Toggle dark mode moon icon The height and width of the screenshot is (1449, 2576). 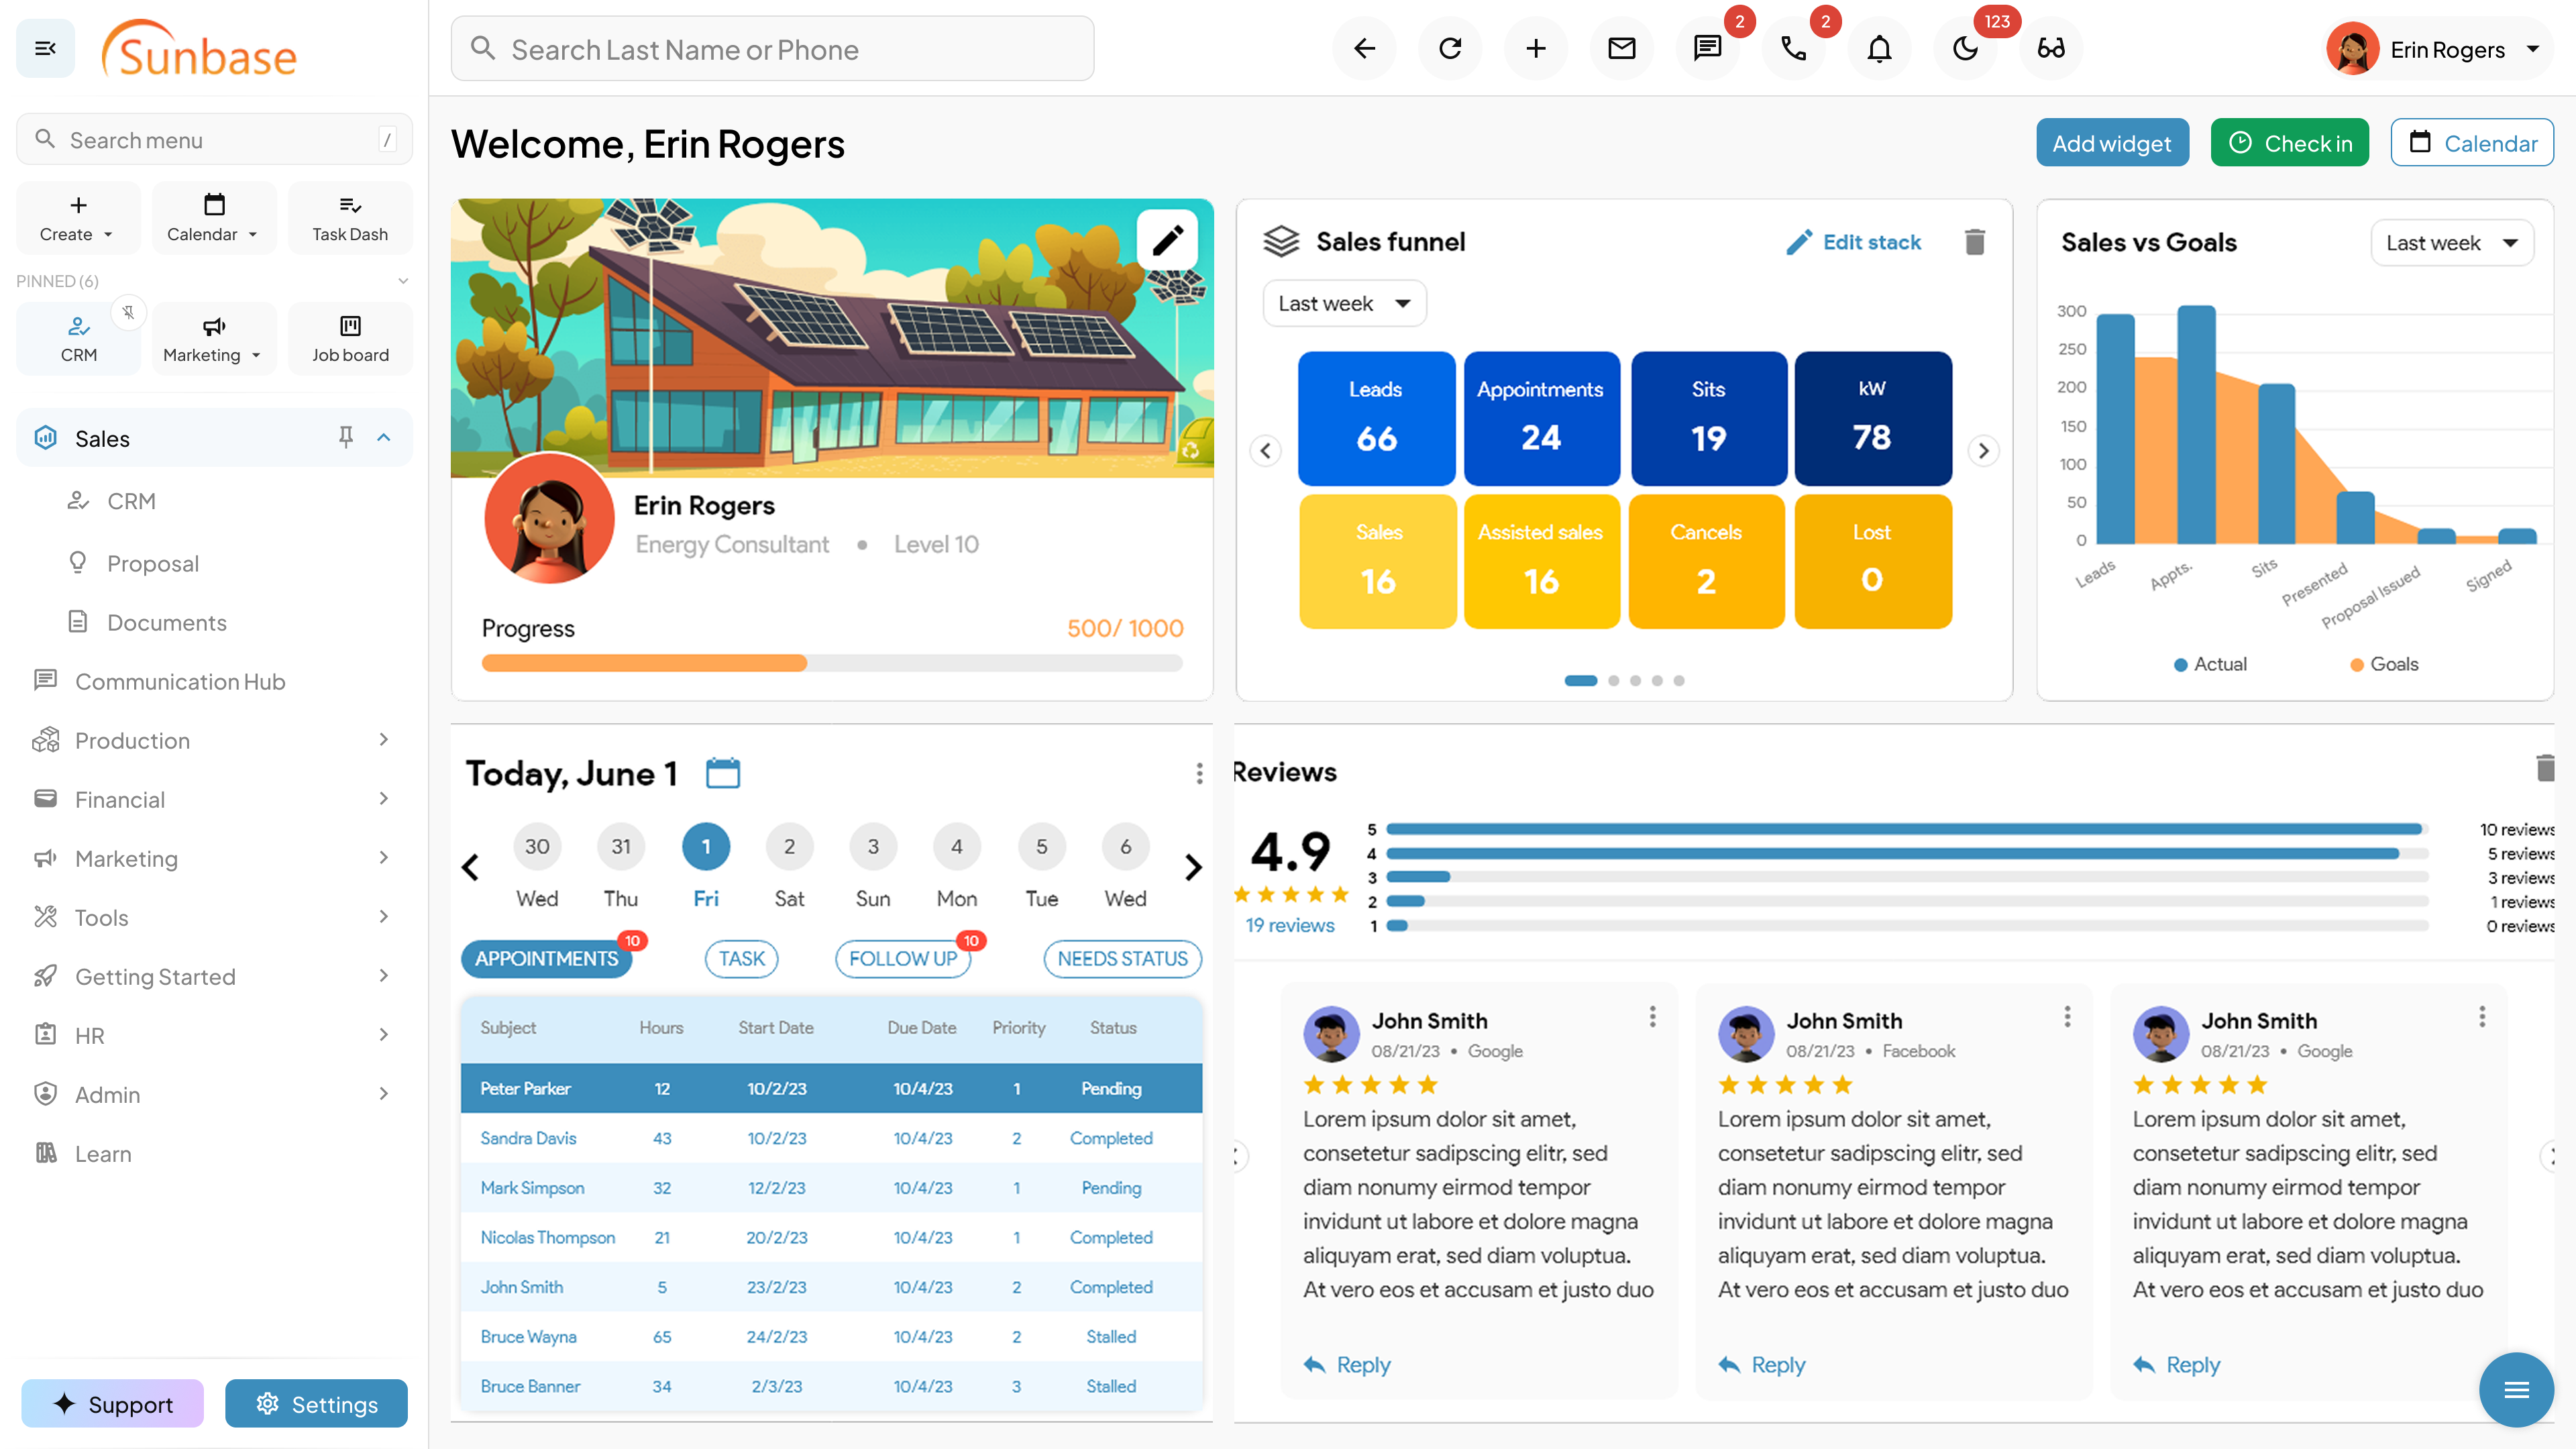[1965, 48]
